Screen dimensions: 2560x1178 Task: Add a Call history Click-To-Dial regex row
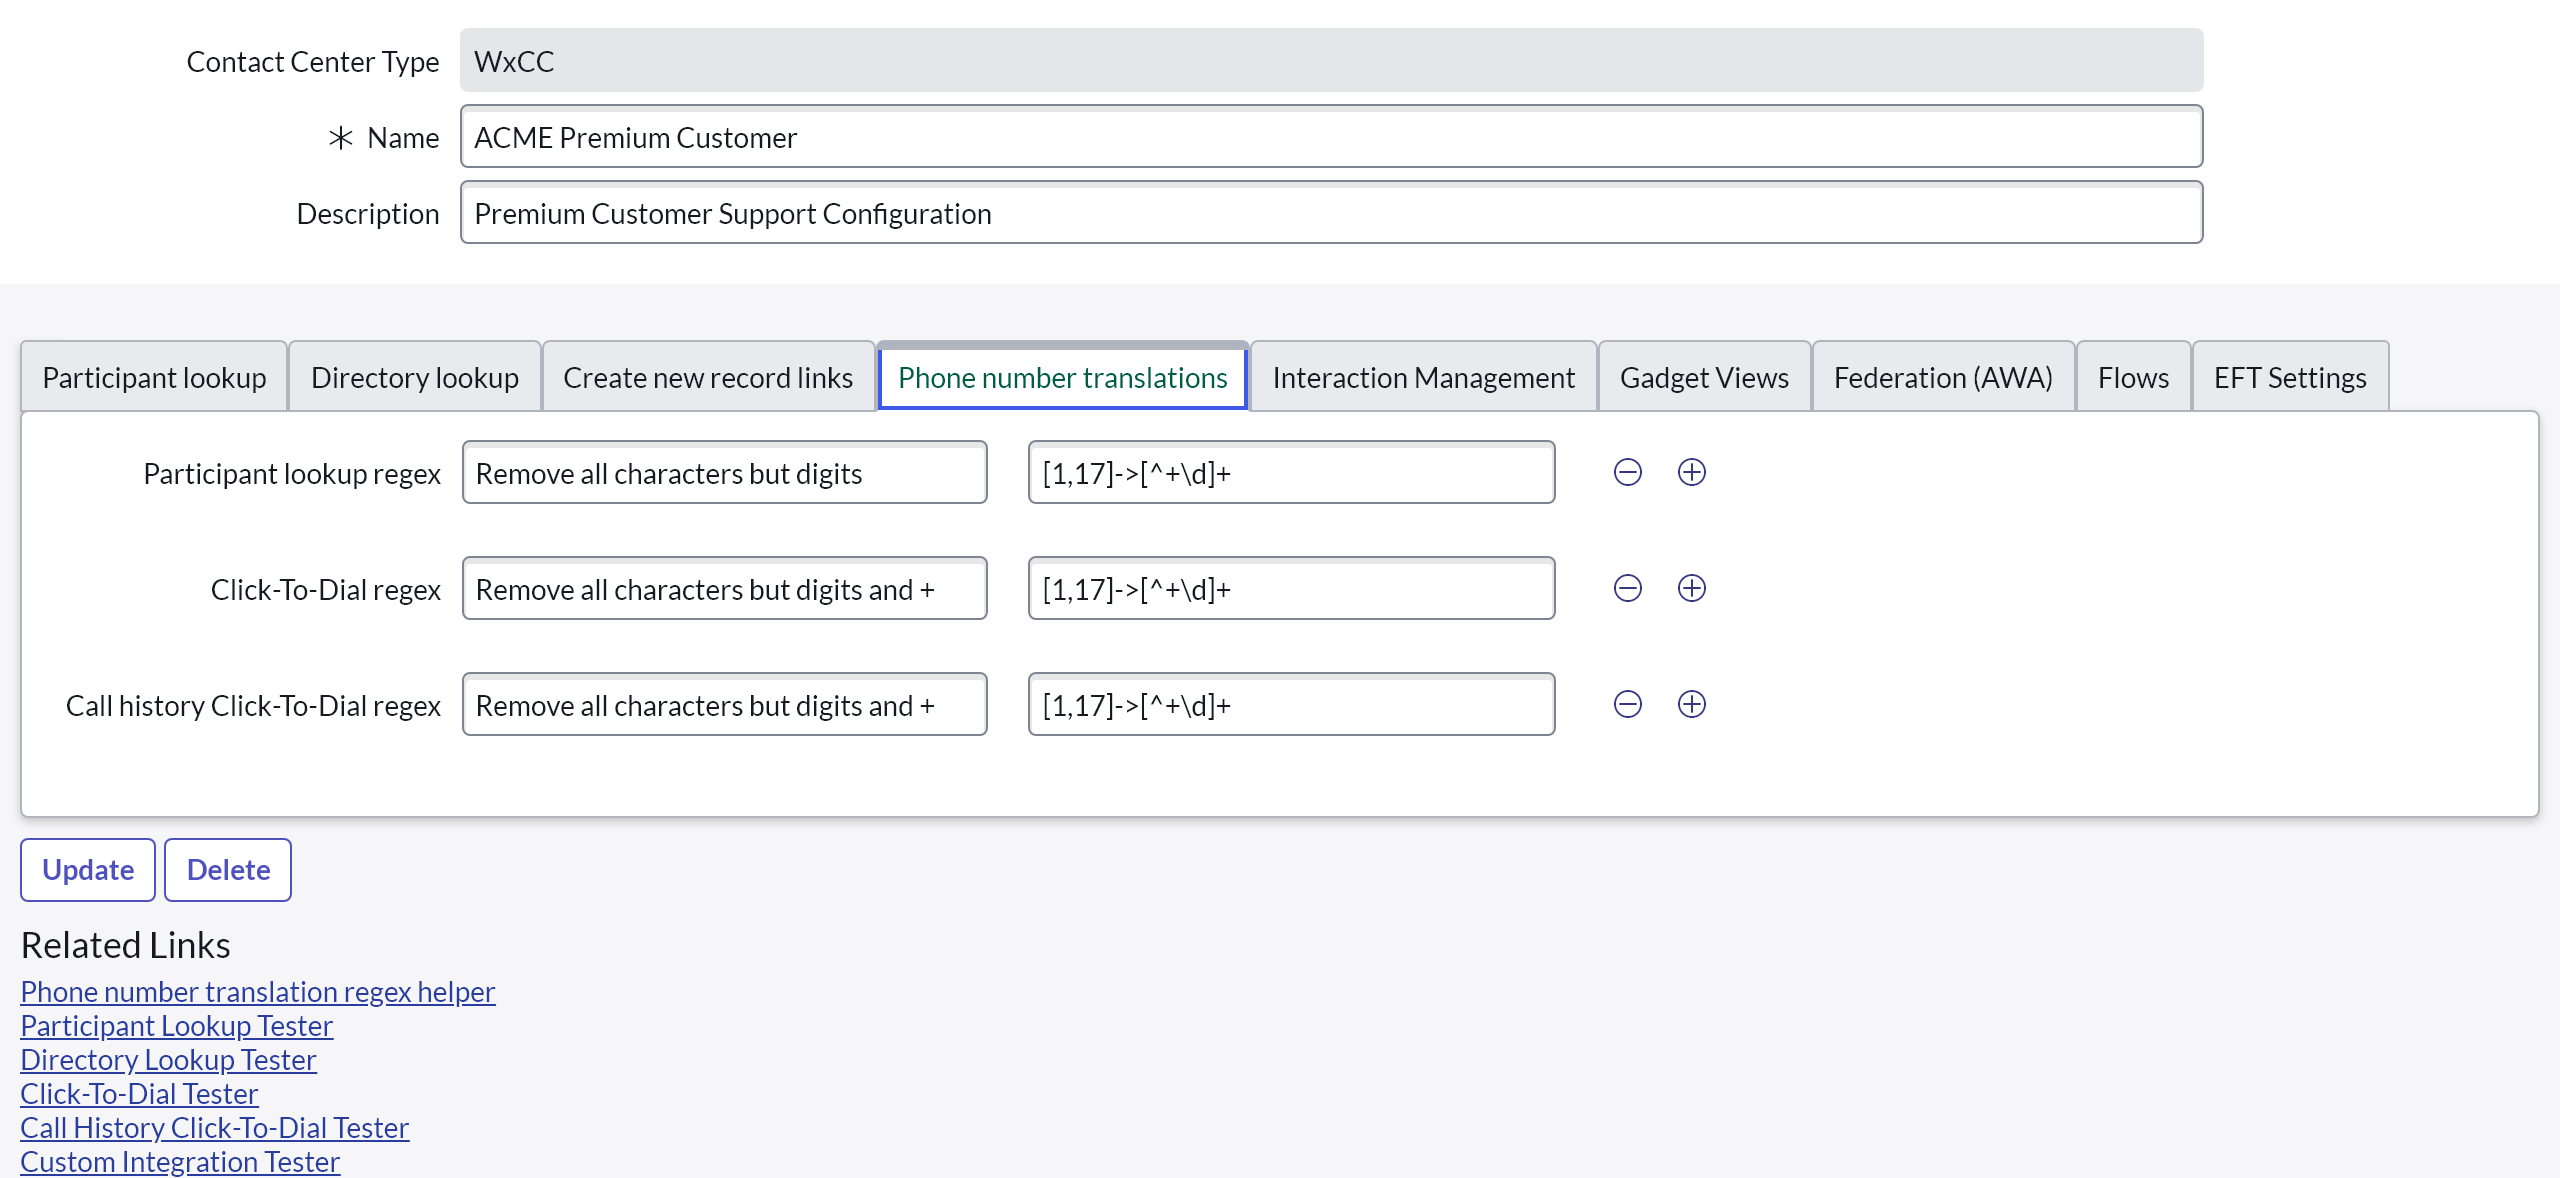pyautogui.click(x=1691, y=704)
